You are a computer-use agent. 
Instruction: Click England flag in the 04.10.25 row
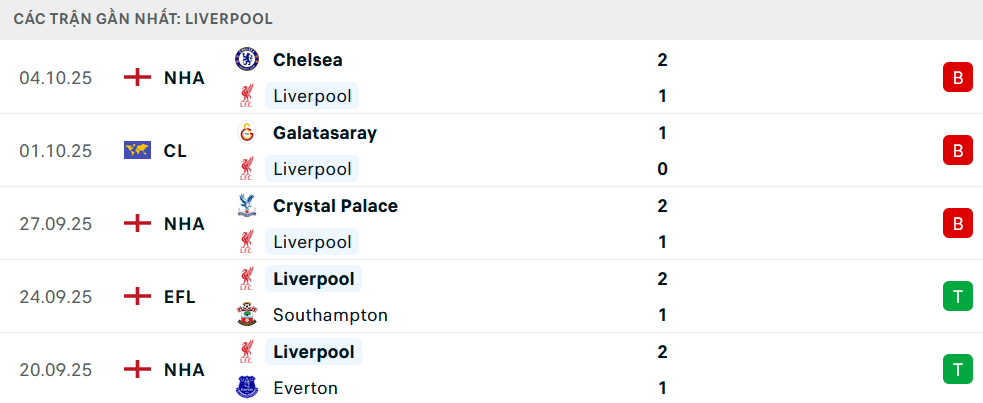[x=137, y=78]
